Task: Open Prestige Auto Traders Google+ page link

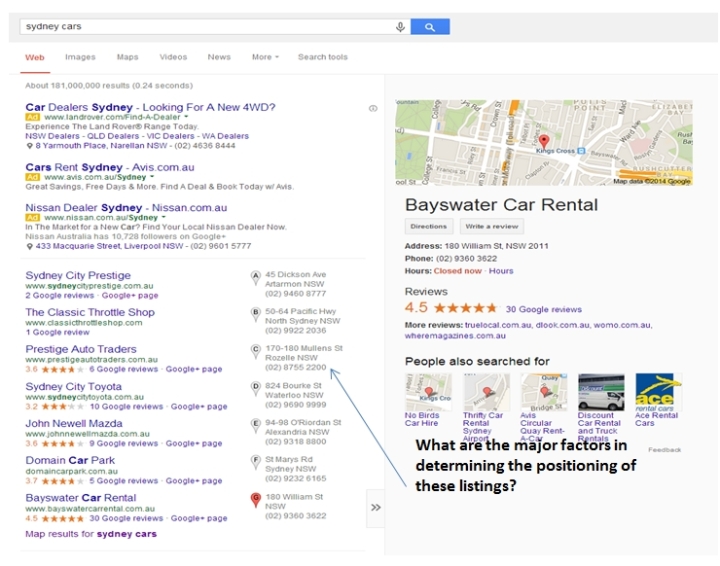Action: [194, 369]
